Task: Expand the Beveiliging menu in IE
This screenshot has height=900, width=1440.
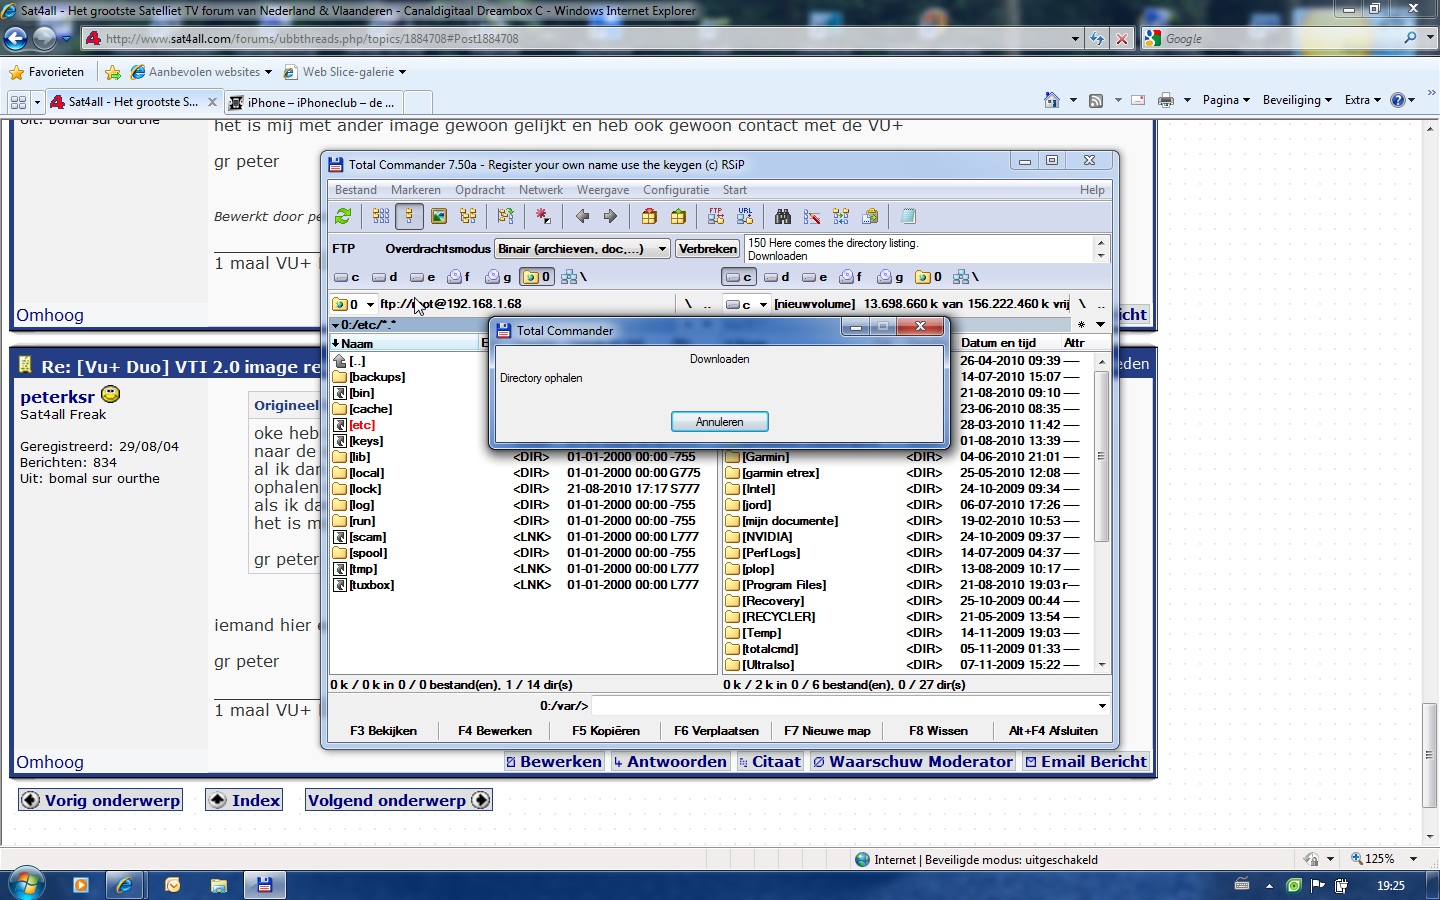Action: point(1297,100)
